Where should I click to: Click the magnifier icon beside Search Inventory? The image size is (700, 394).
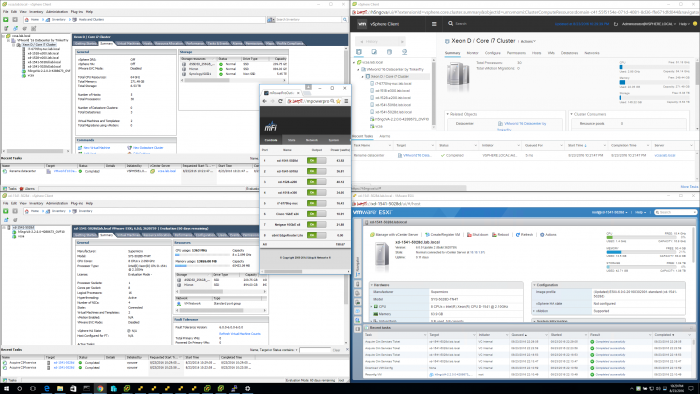click(x=345, y=20)
